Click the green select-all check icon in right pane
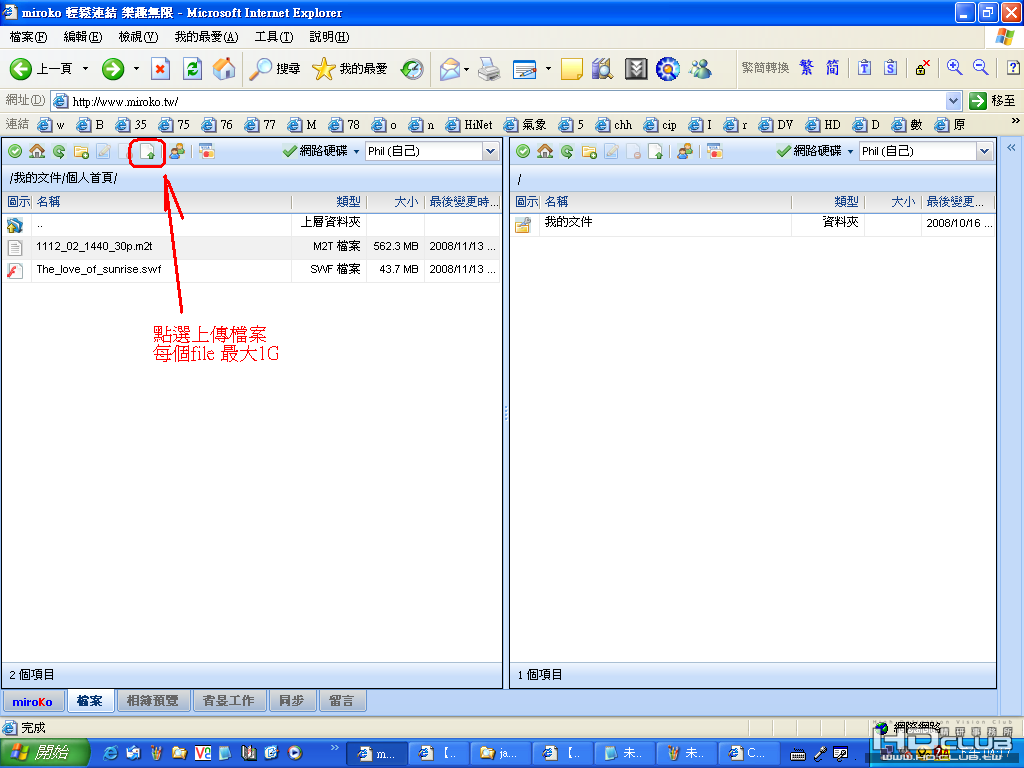Viewport: 1024px width, 768px height. [523, 152]
